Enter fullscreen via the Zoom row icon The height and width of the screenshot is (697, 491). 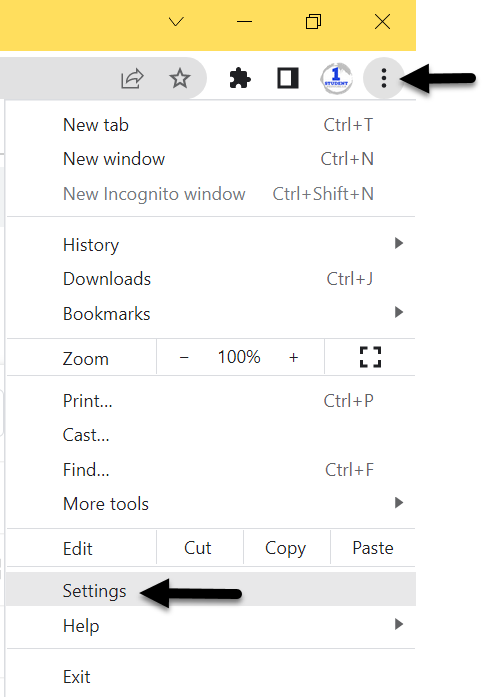370,357
